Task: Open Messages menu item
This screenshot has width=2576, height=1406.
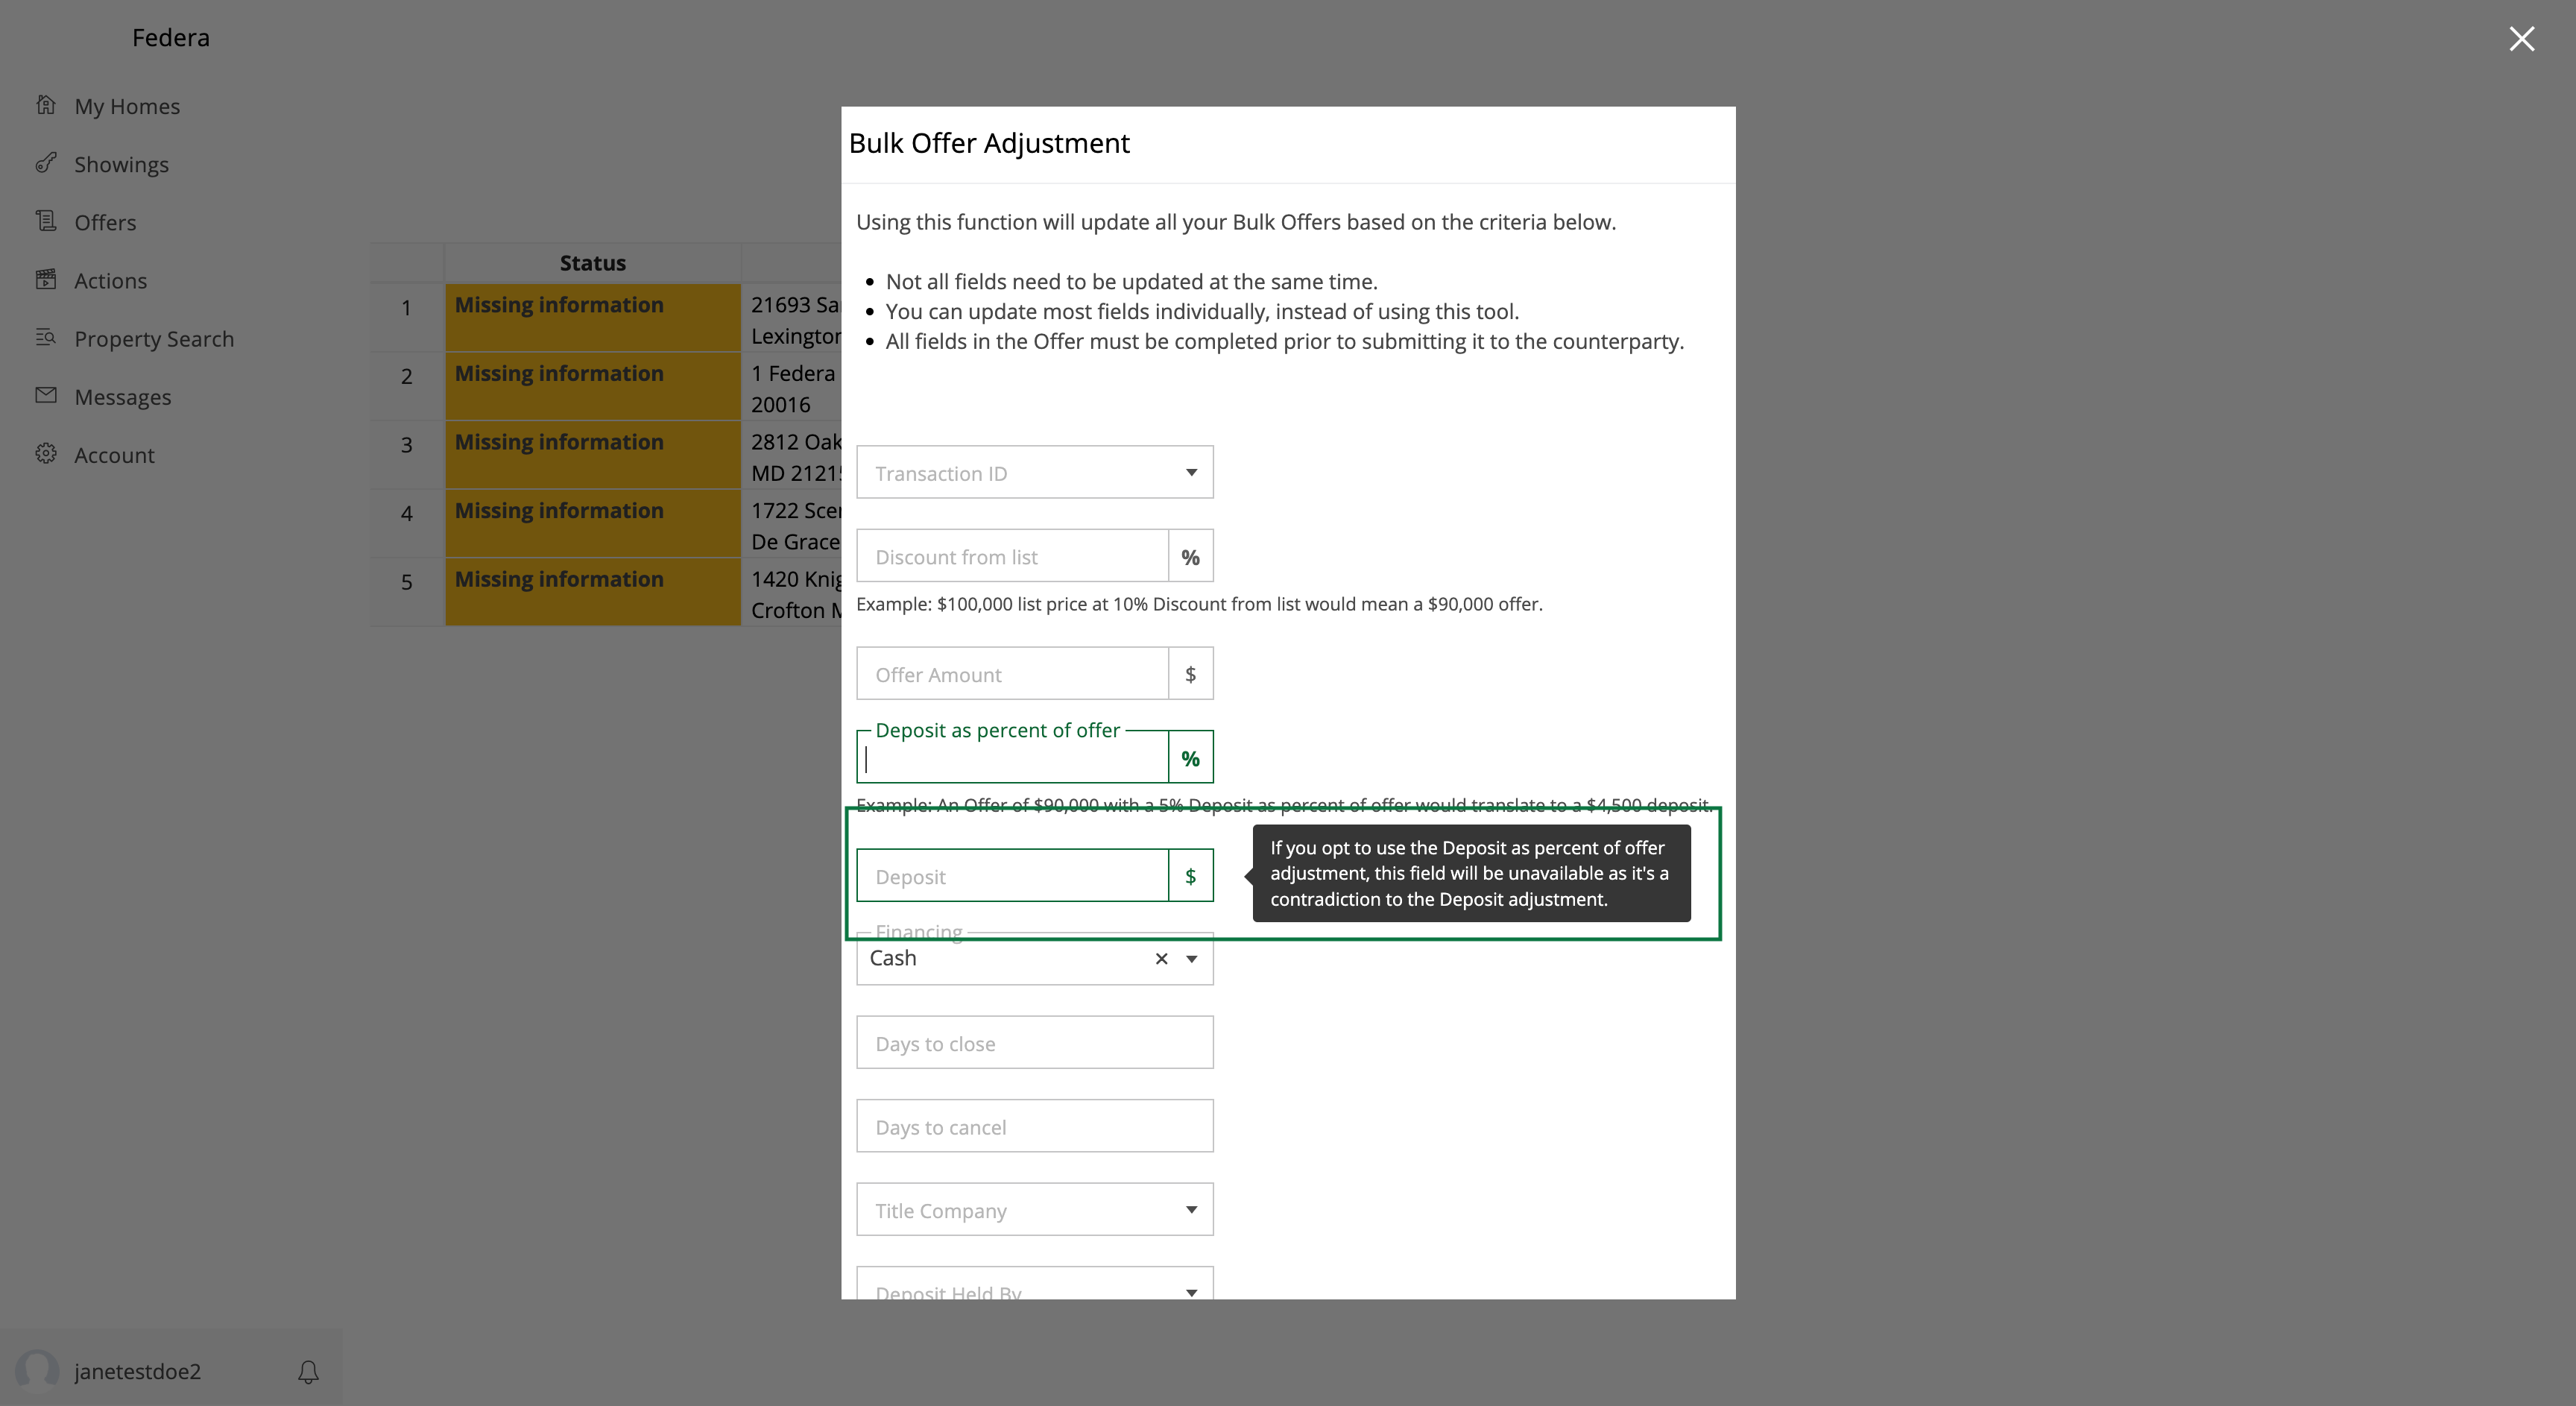Action: pyautogui.click(x=123, y=396)
